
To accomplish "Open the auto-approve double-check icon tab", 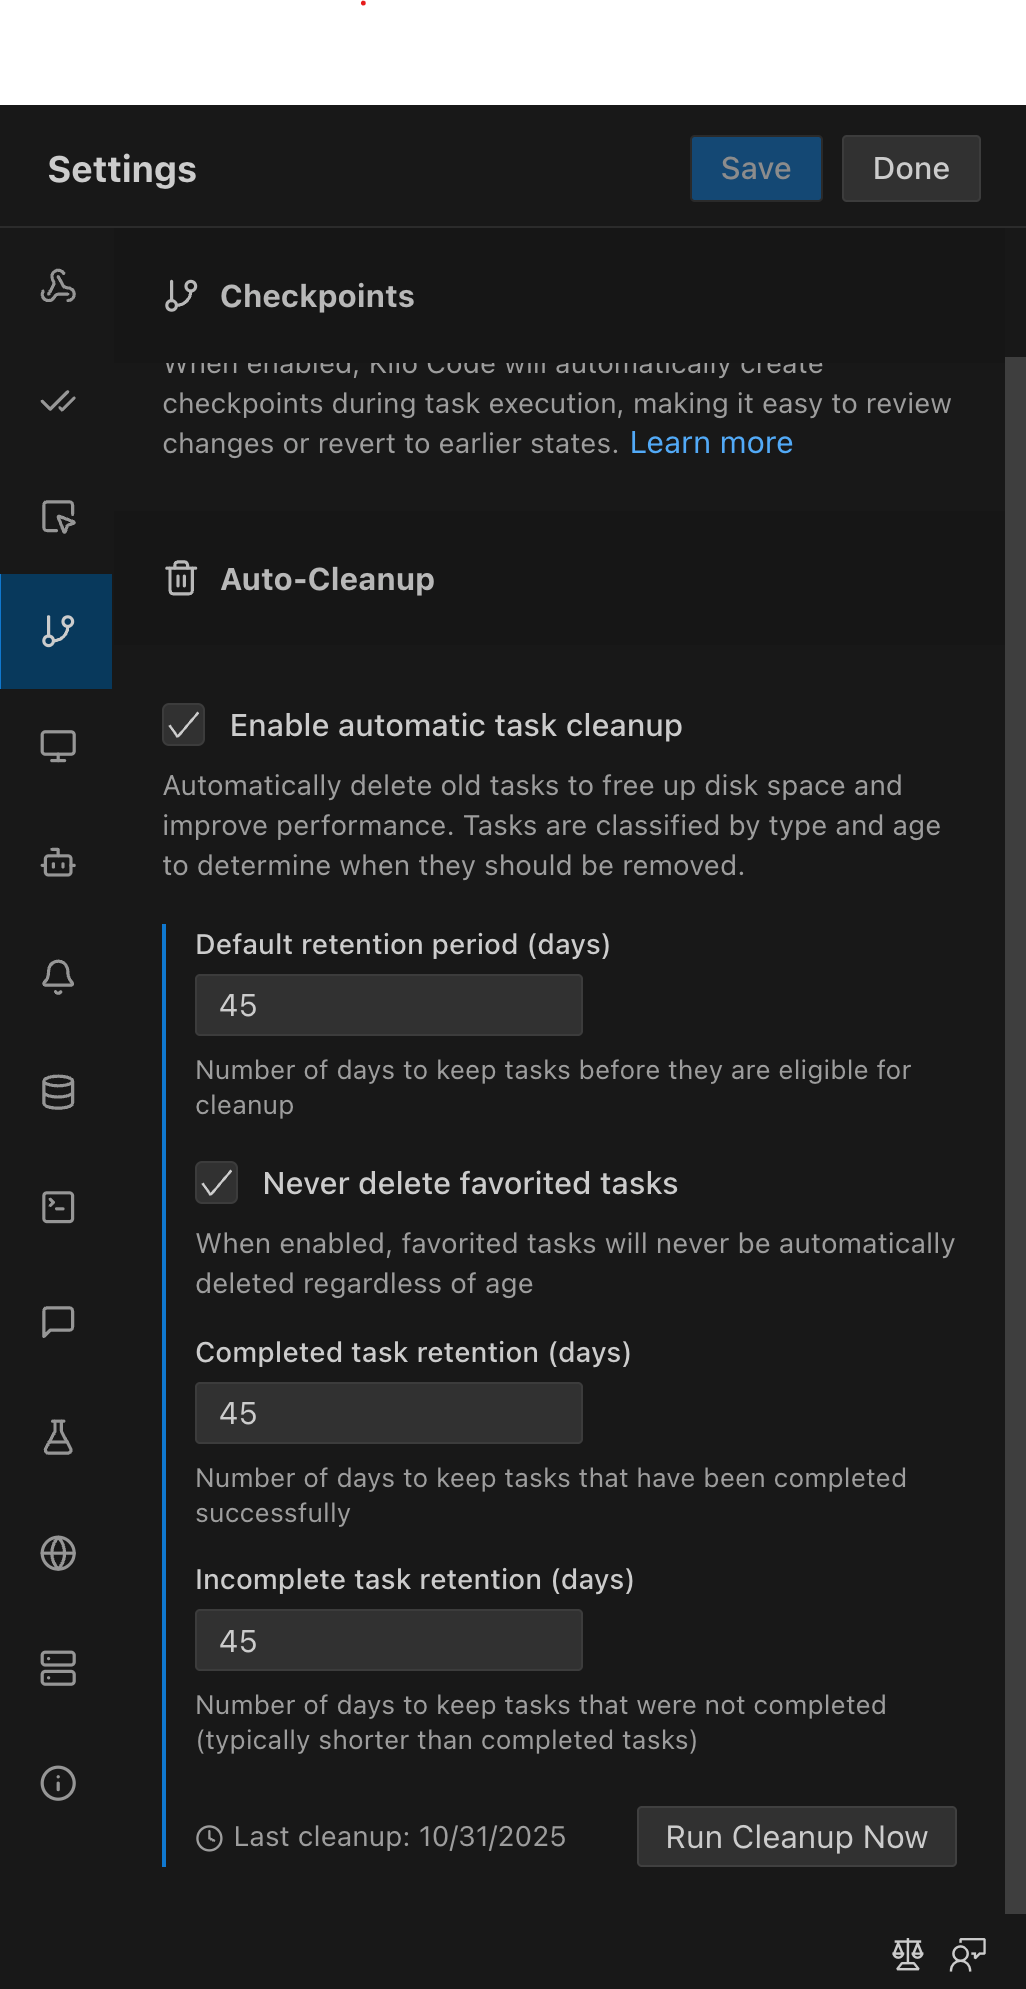I will coord(58,402).
